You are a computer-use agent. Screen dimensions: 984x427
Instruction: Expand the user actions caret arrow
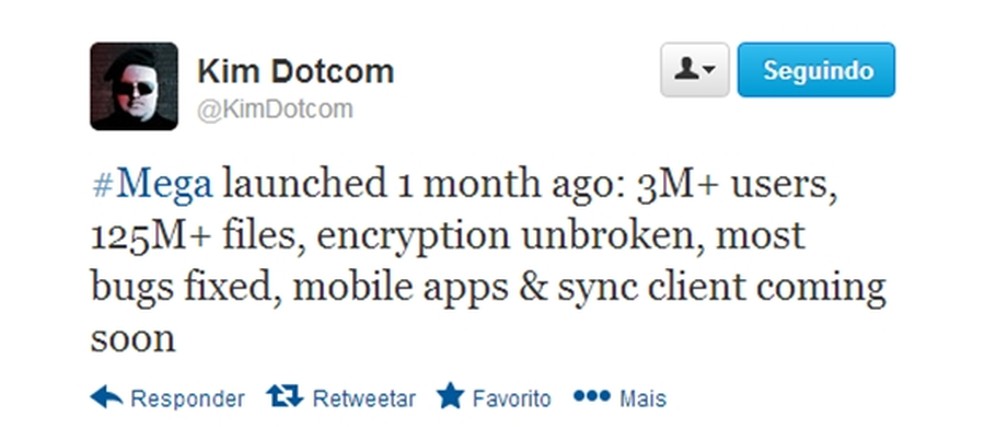709,71
